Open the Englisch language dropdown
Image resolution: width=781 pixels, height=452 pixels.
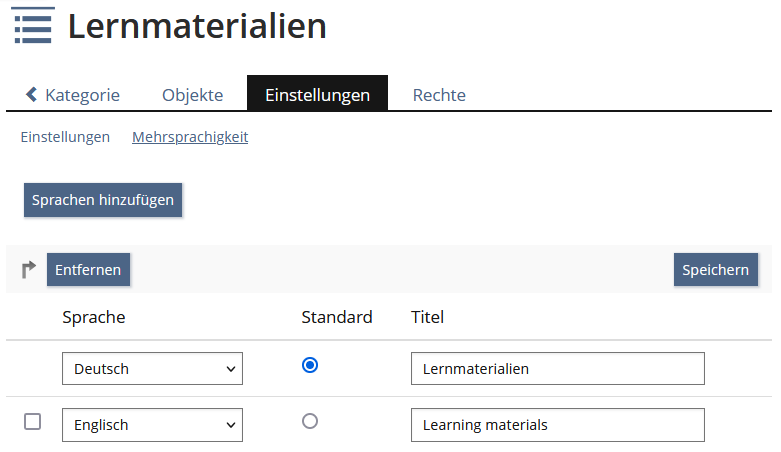pos(152,424)
